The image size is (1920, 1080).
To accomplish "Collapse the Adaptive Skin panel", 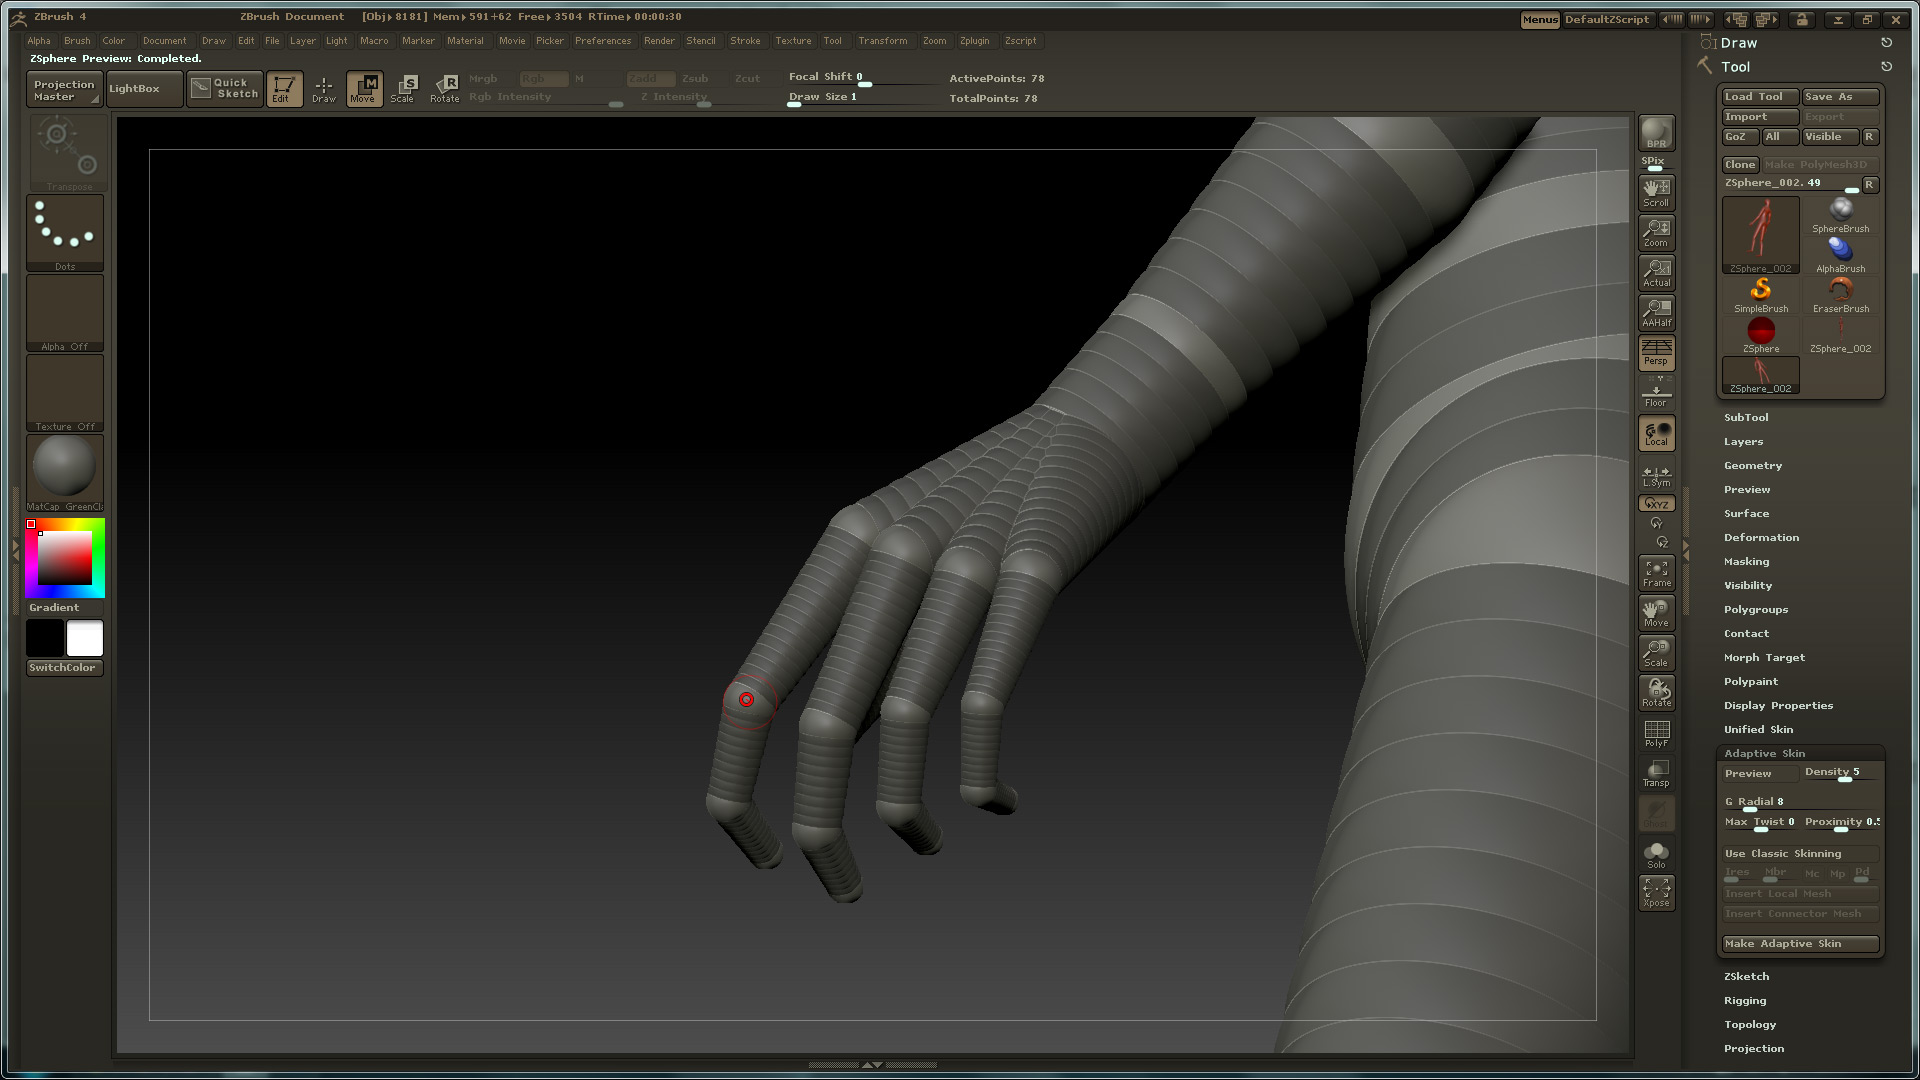I will click(1764, 753).
